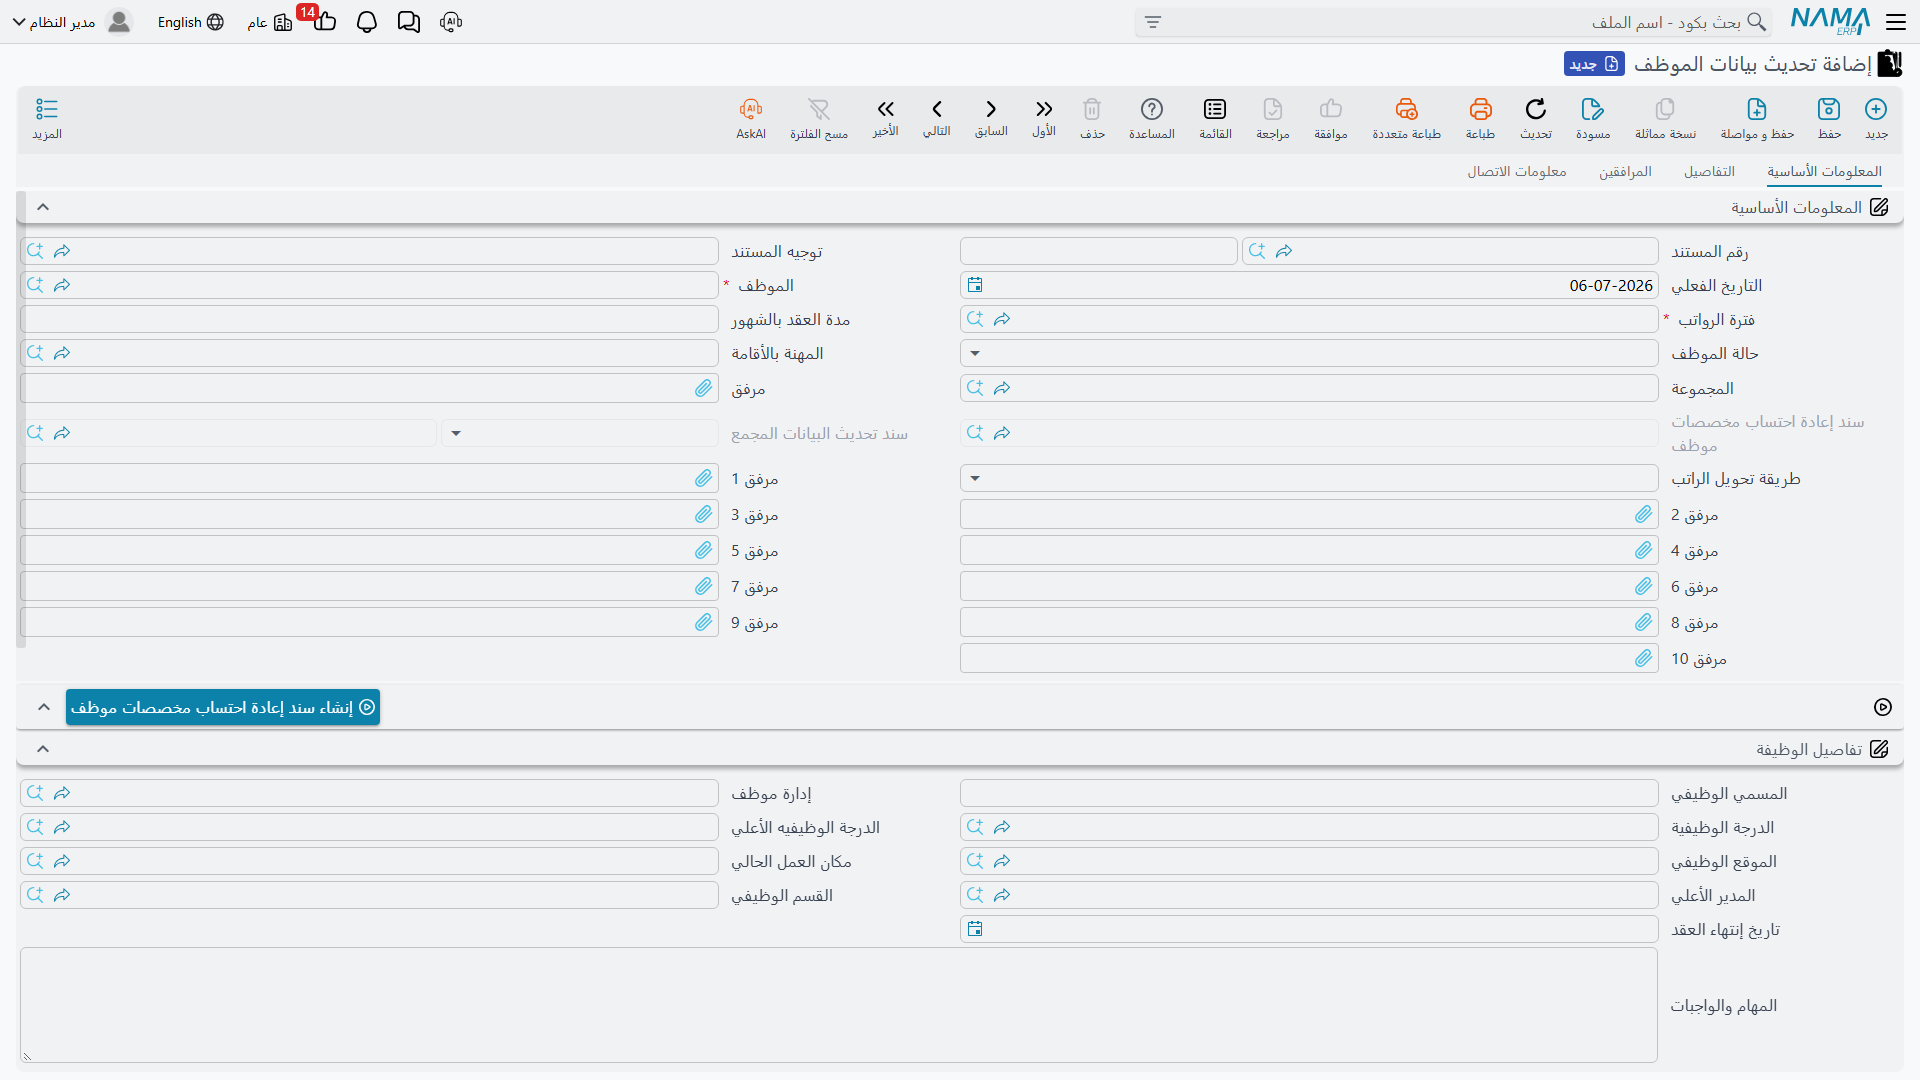Screen dimensions: 1920x1080
Task: Open the hamburger main menu
Action: (1895, 22)
